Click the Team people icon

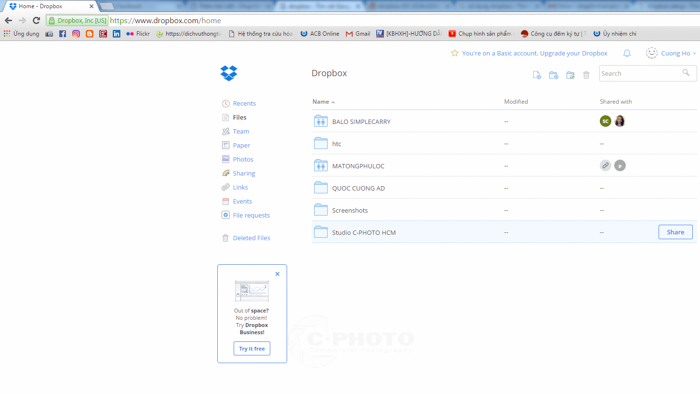[x=226, y=131]
